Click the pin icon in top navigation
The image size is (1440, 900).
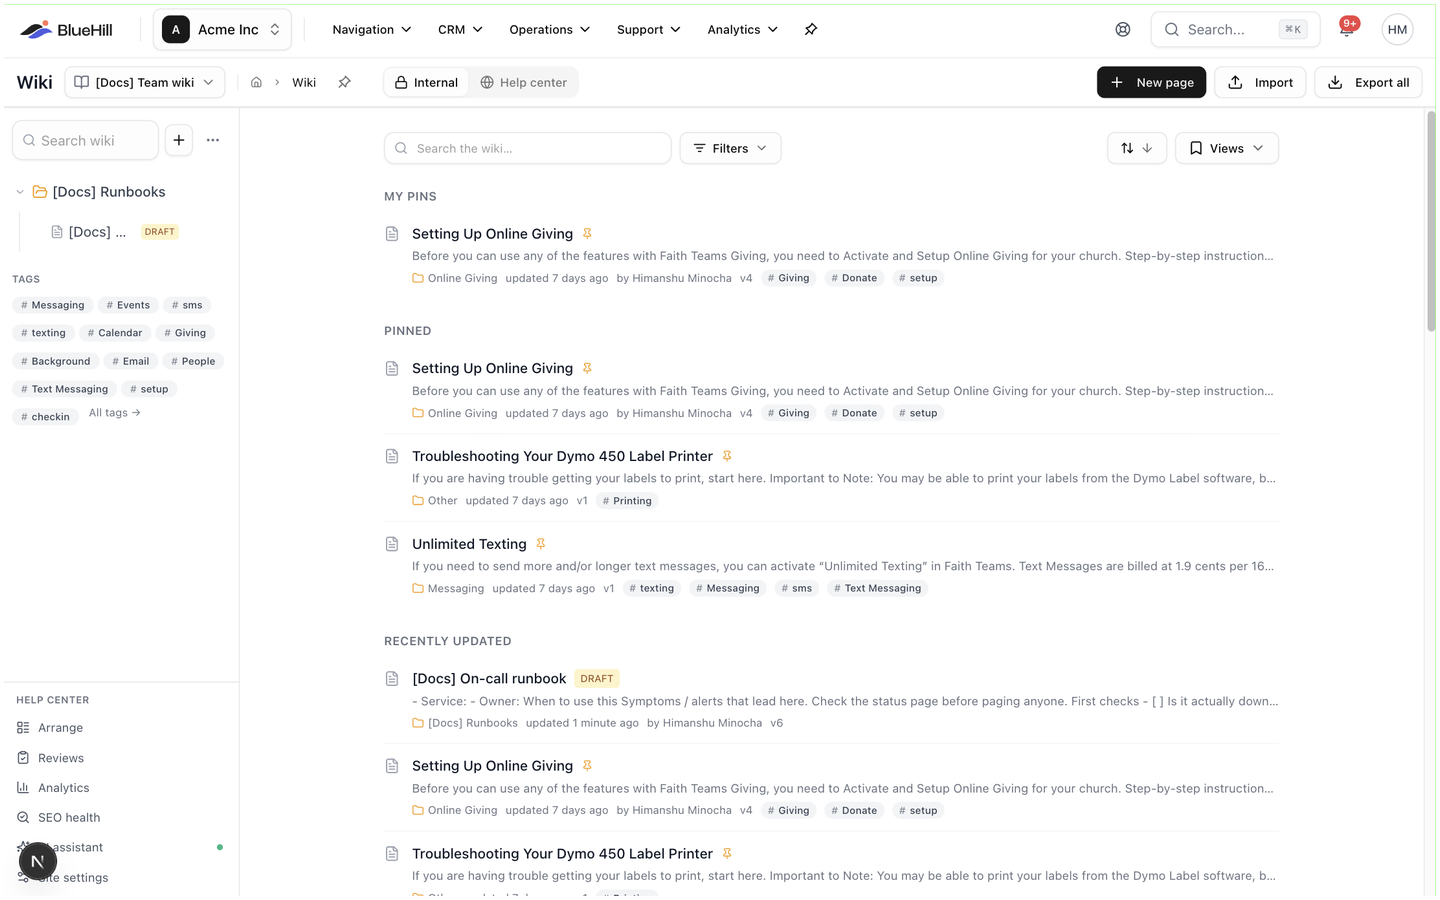click(x=811, y=30)
